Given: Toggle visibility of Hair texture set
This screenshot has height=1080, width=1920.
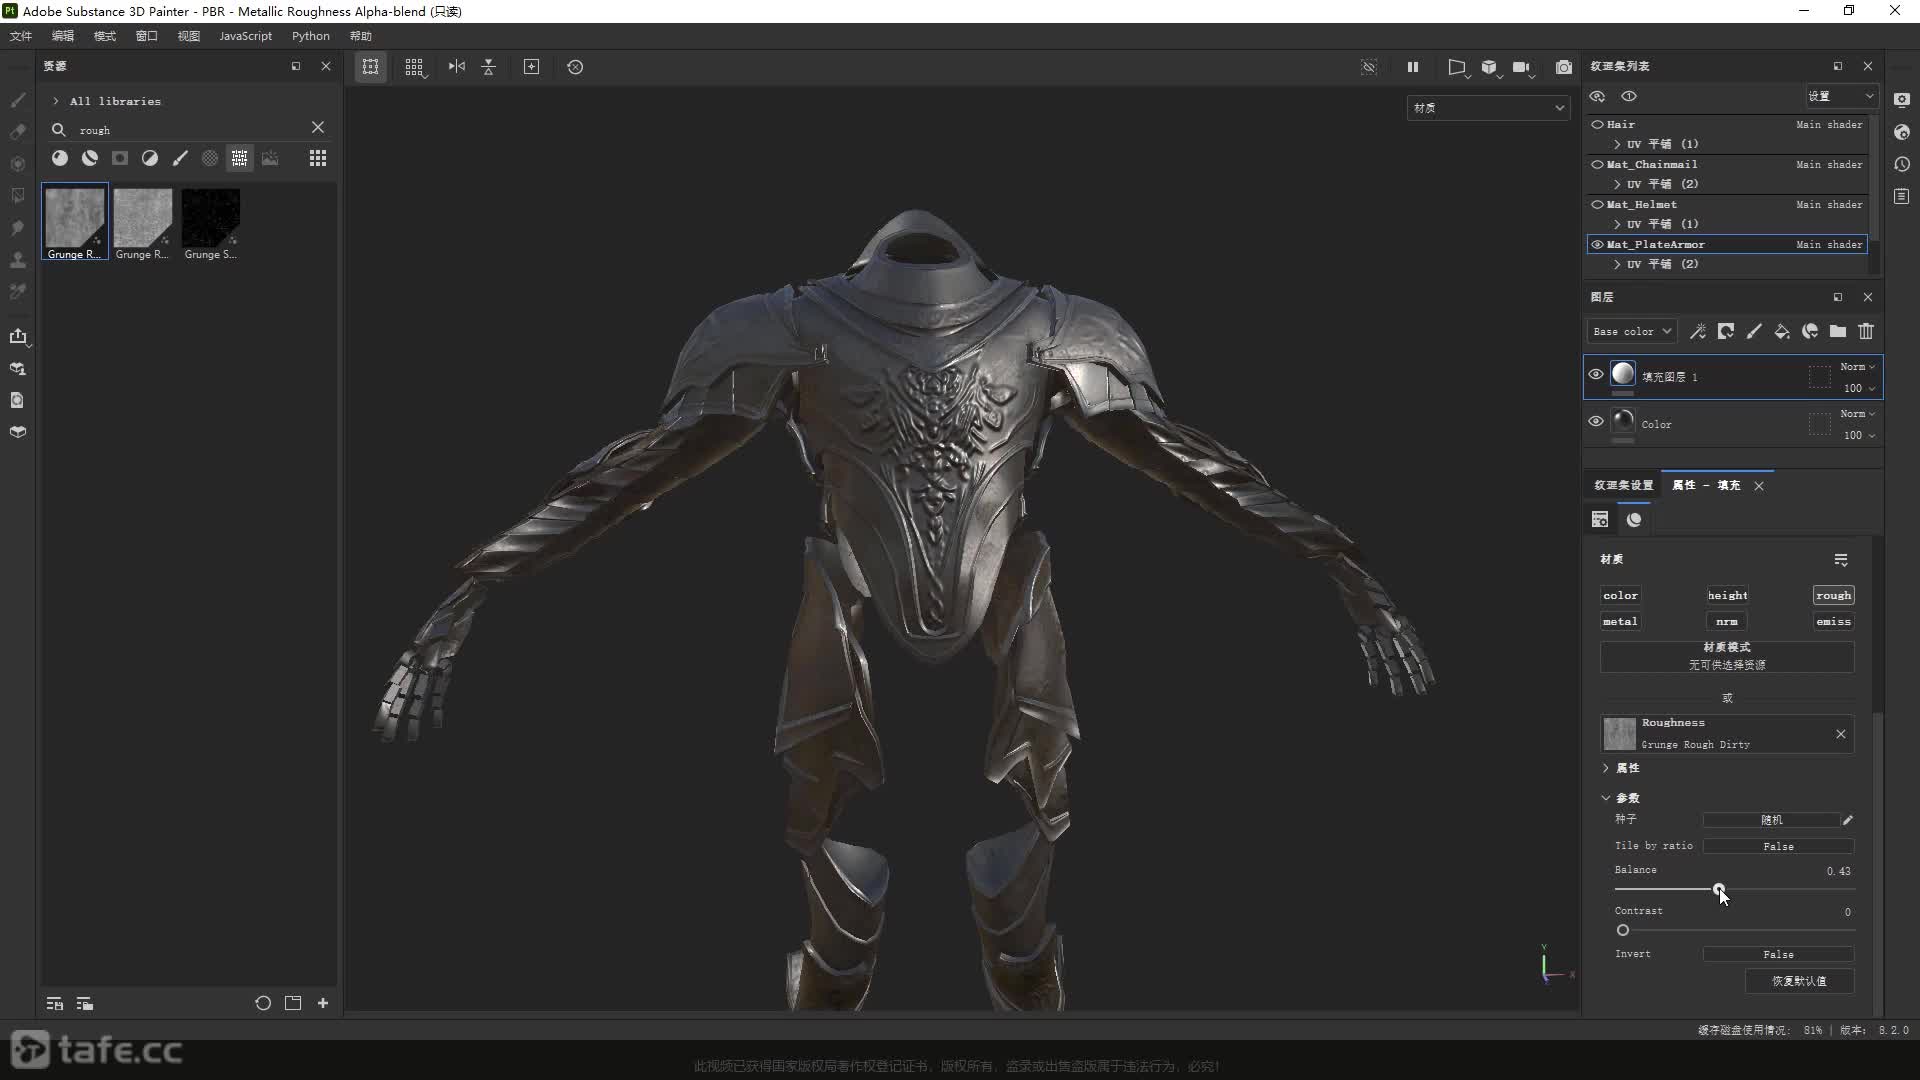Looking at the screenshot, I should coord(1597,125).
